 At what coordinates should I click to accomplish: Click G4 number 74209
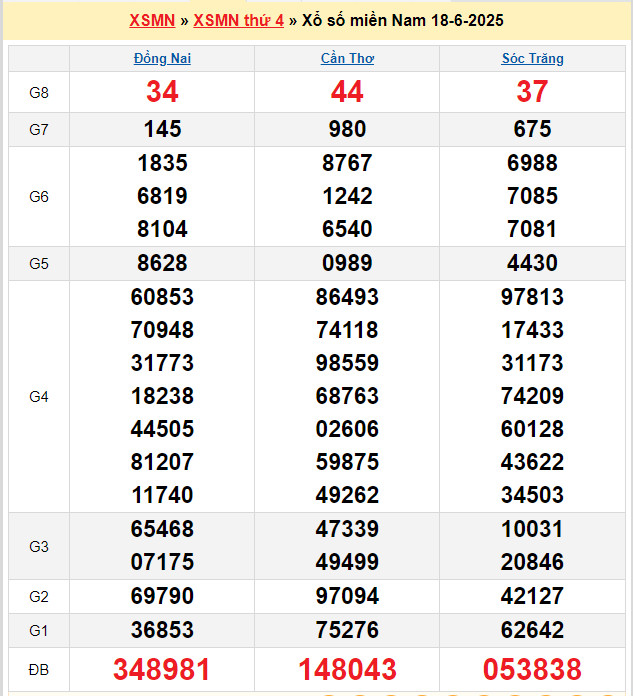point(532,396)
